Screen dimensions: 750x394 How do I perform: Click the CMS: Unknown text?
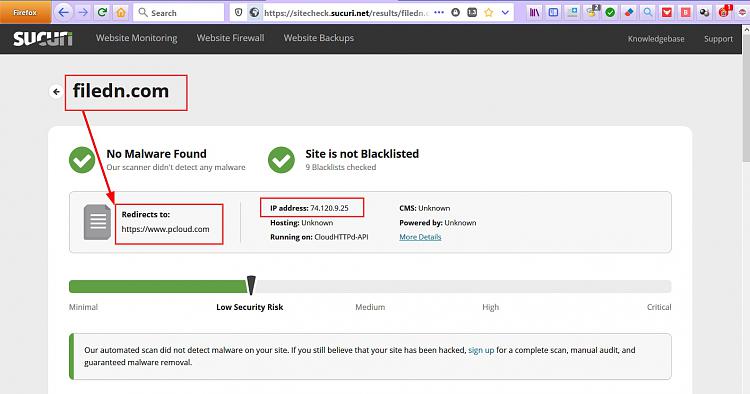(x=425, y=208)
